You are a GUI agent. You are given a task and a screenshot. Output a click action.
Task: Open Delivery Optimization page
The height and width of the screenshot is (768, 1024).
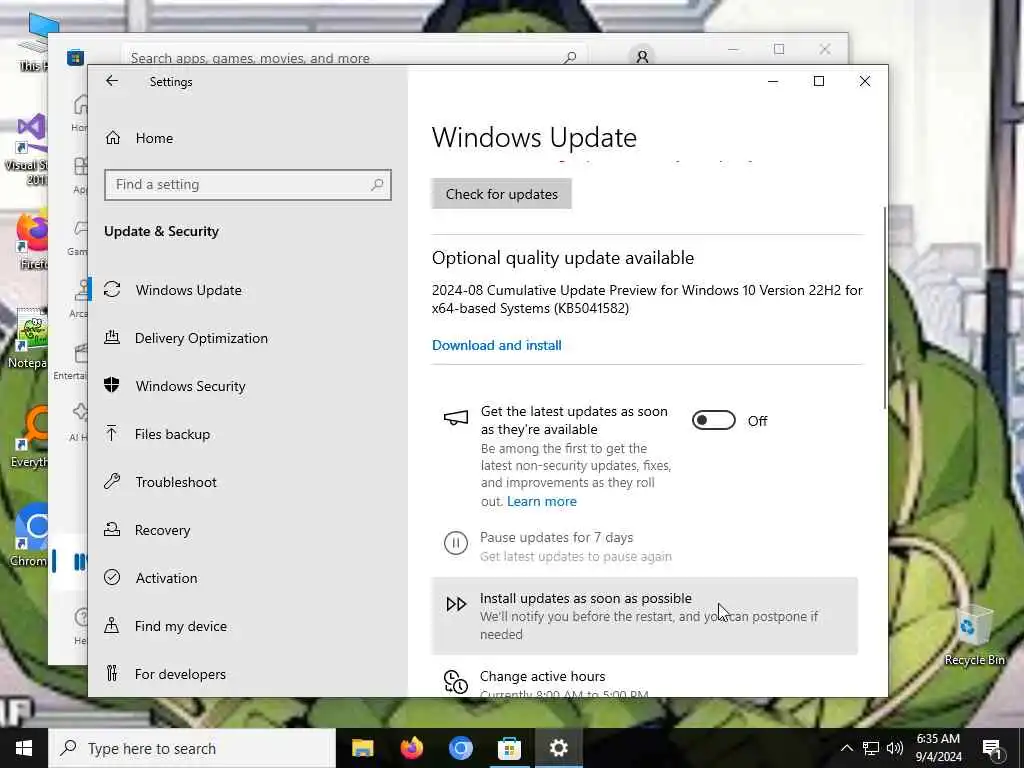(201, 338)
